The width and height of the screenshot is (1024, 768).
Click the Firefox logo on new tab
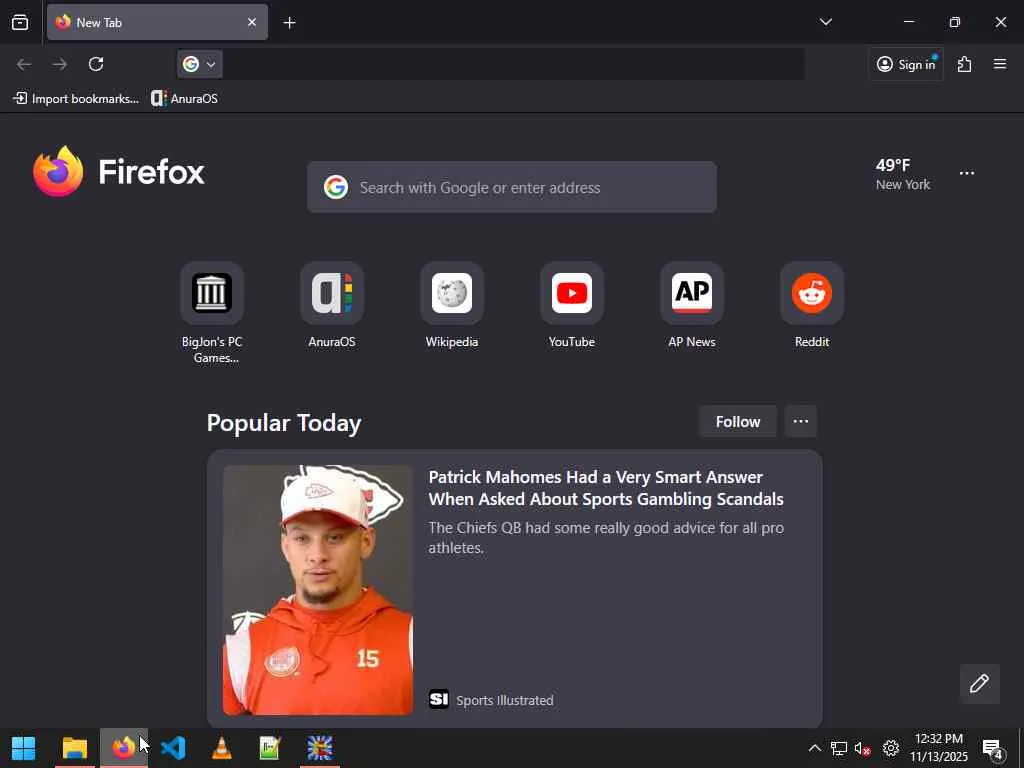pyautogui.click(x=119, y=172)
